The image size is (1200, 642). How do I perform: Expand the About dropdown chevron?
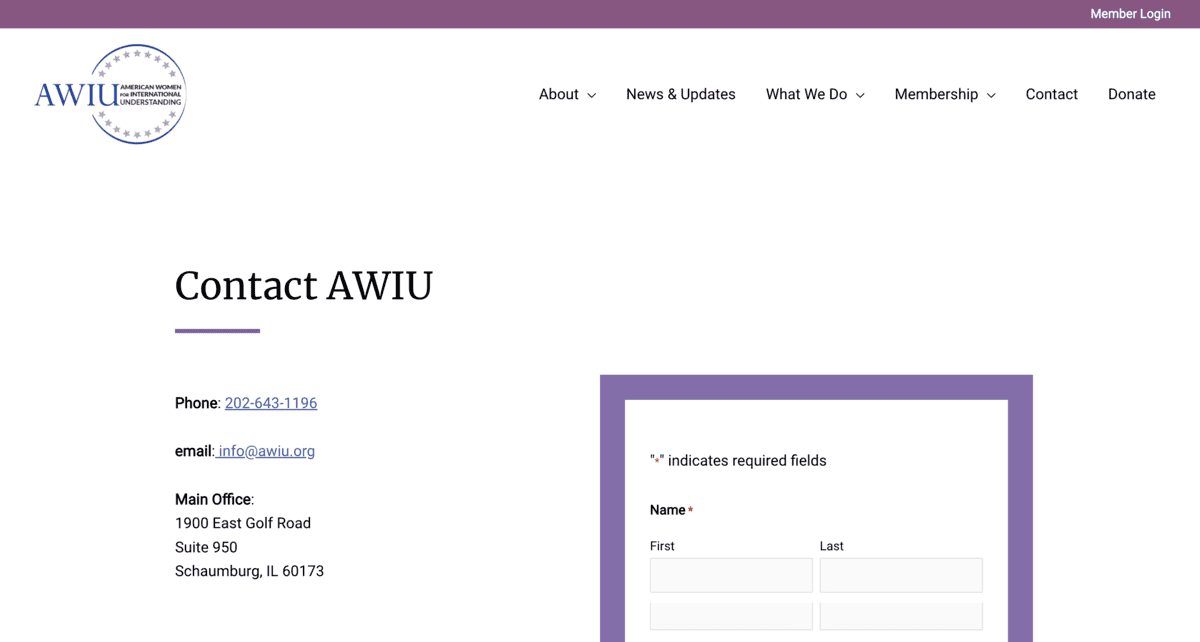pyautogui.click(x=592, y=95)
